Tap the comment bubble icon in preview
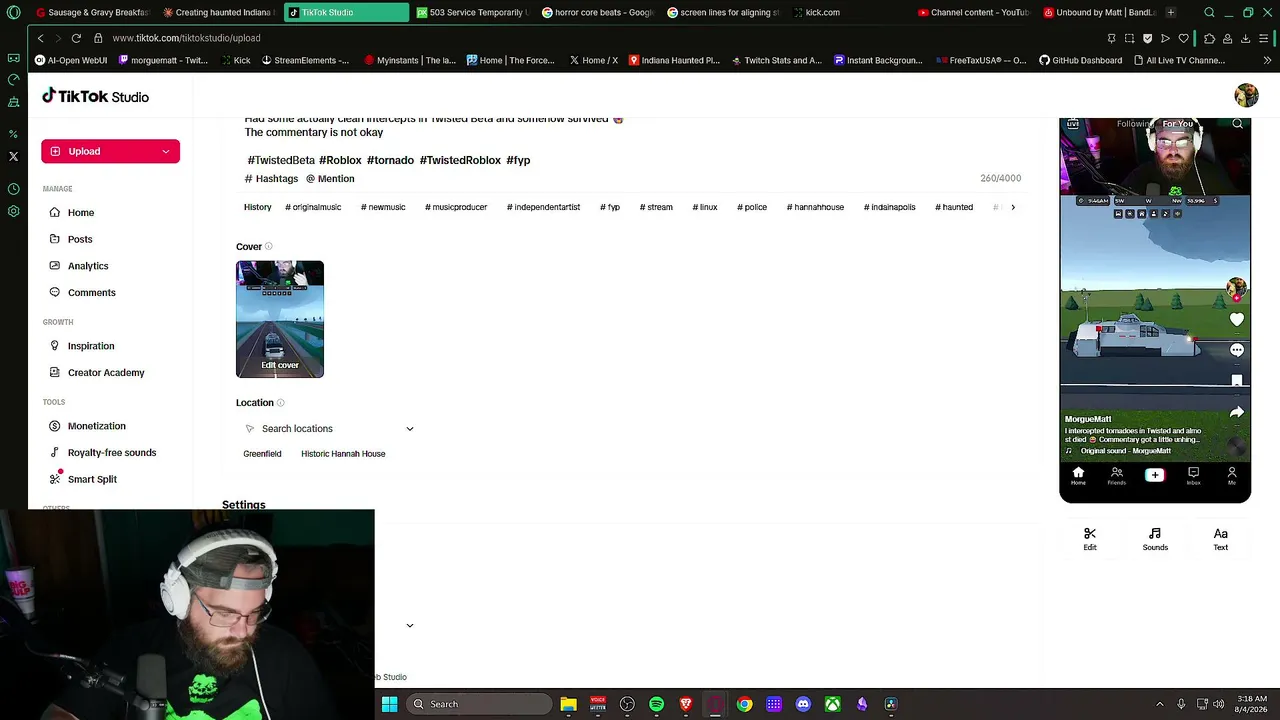The height and width of the screenshot is (720, 1280). [x=1237, y=350]
